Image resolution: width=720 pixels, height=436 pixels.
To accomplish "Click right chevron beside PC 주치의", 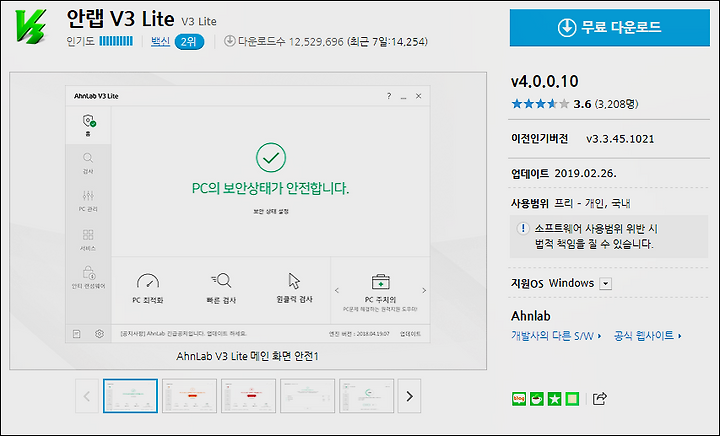I will [x=424, y=291].
